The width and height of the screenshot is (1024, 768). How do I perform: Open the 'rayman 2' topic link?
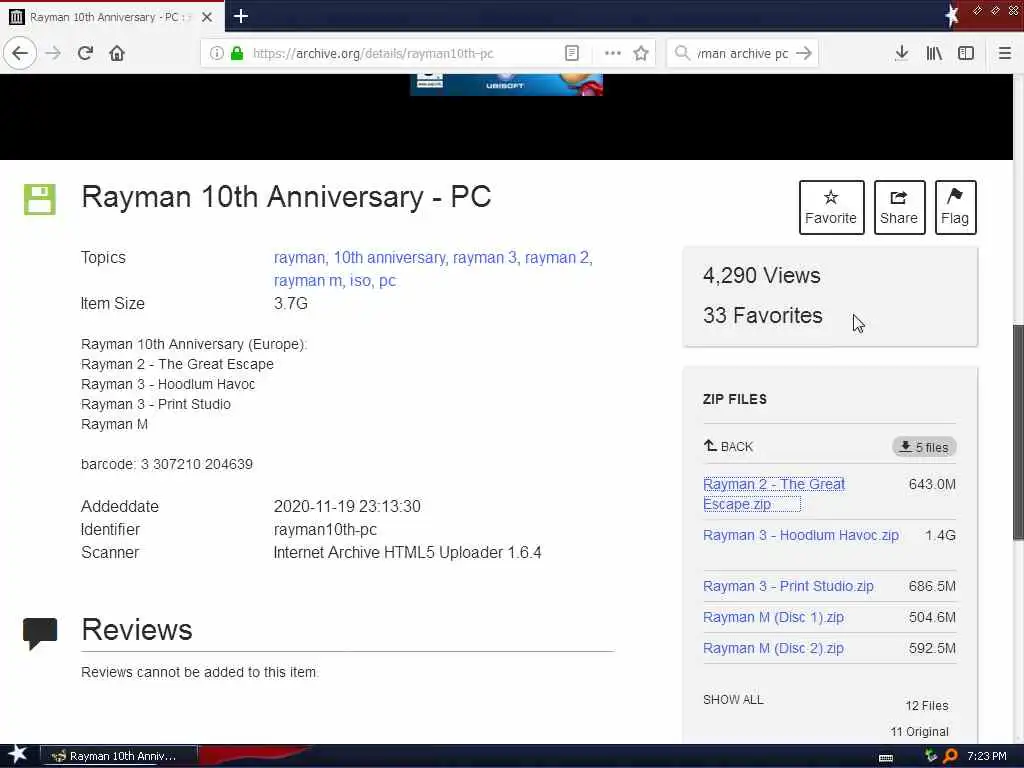(557, 257)
